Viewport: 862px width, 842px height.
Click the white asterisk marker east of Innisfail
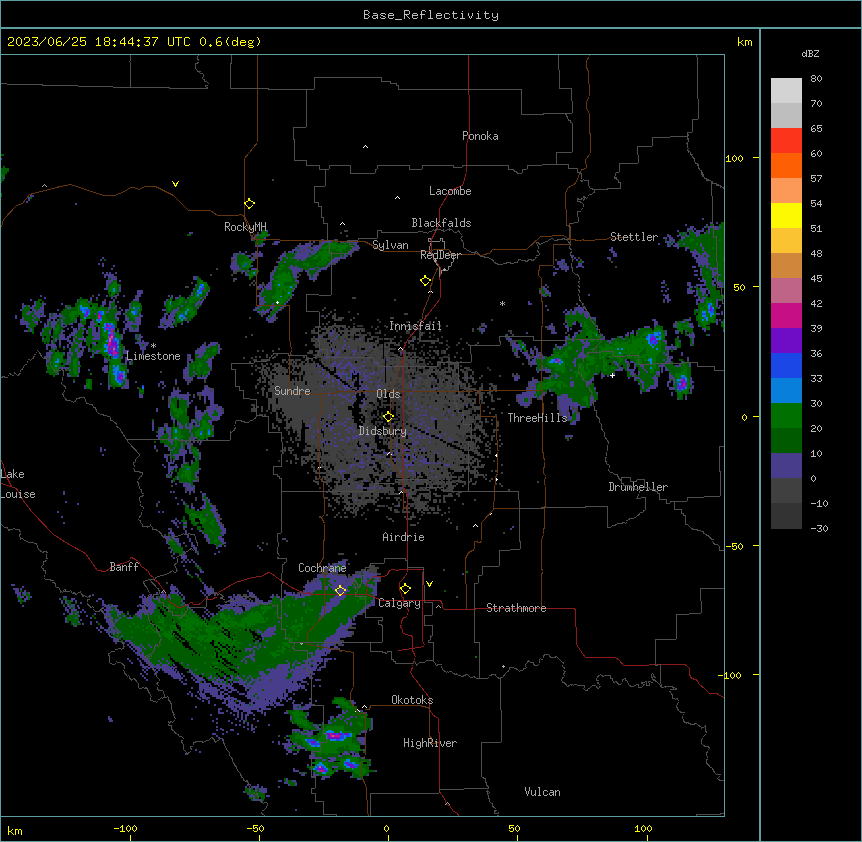(x=502, y=303)
